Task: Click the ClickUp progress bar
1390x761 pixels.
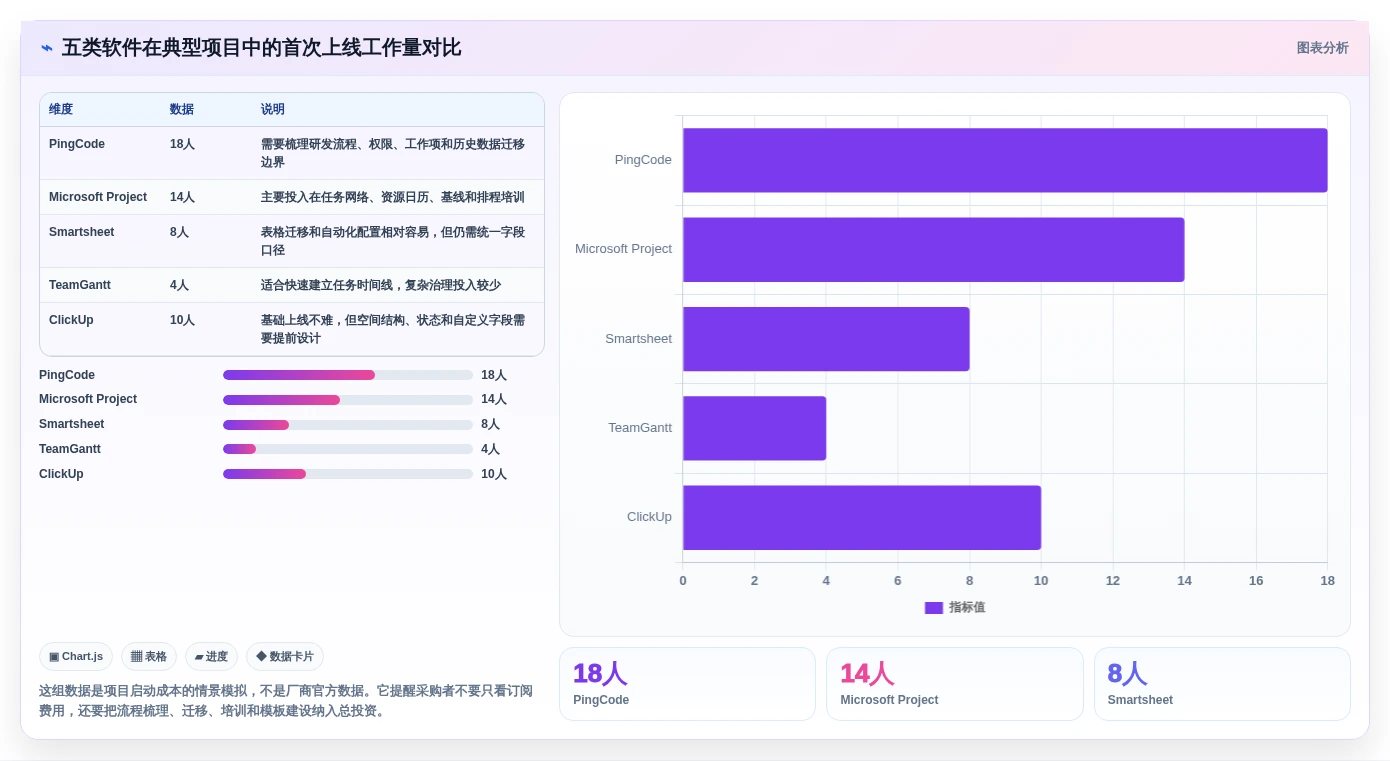Action: (348, 474)
